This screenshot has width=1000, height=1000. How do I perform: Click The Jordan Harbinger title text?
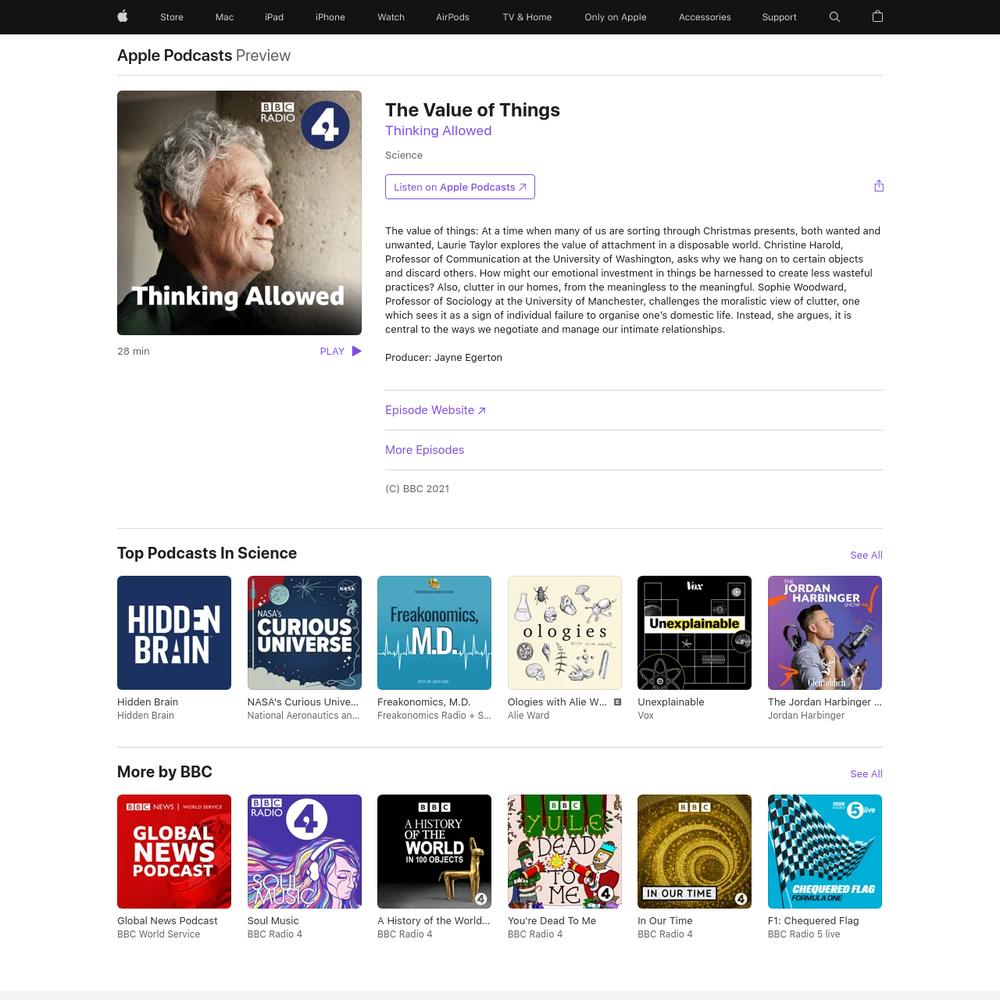825,702
